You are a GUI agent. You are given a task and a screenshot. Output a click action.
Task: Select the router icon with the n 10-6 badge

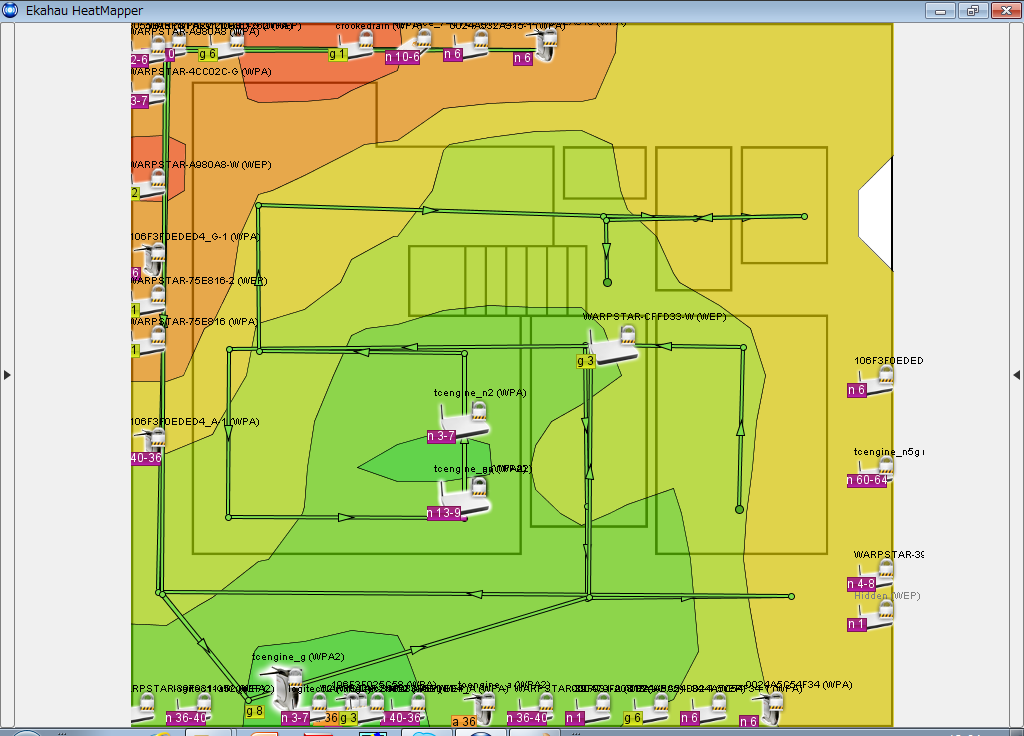(x=413, y=43)
